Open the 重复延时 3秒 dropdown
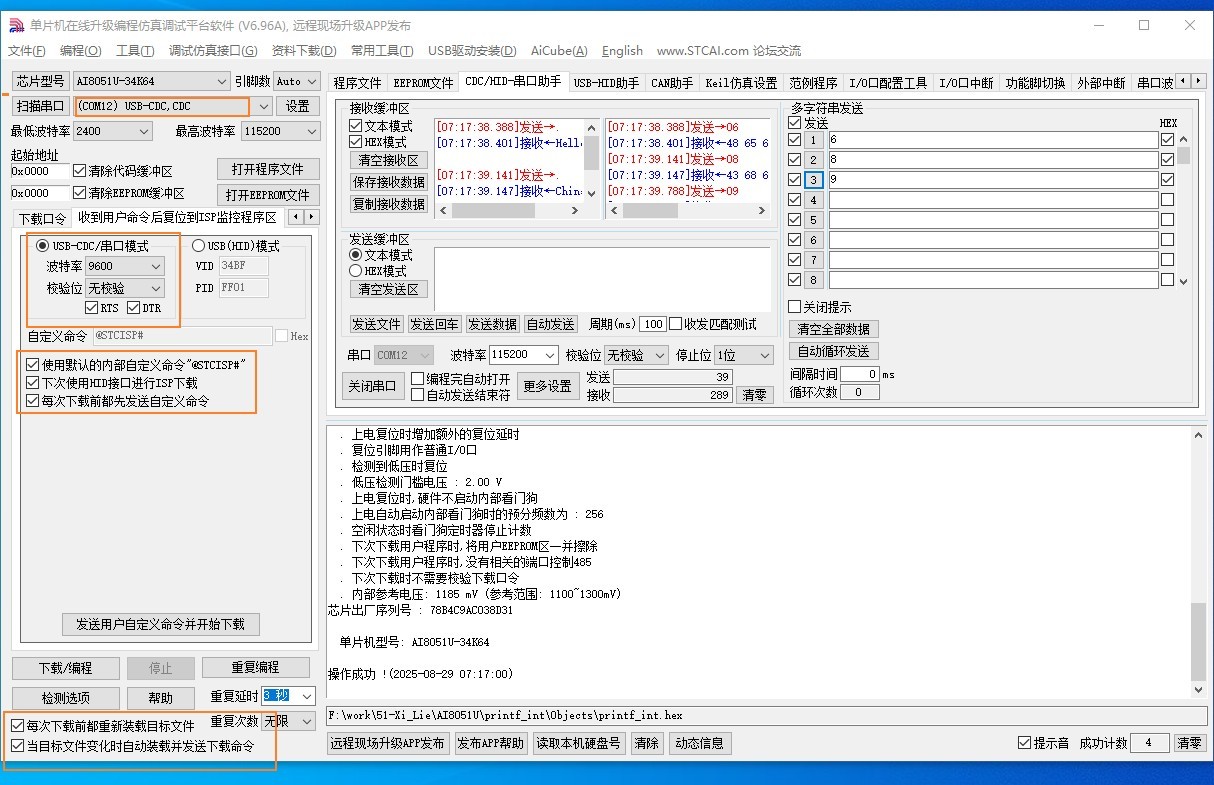This screenshot has width=1214, height=785. 307,696
